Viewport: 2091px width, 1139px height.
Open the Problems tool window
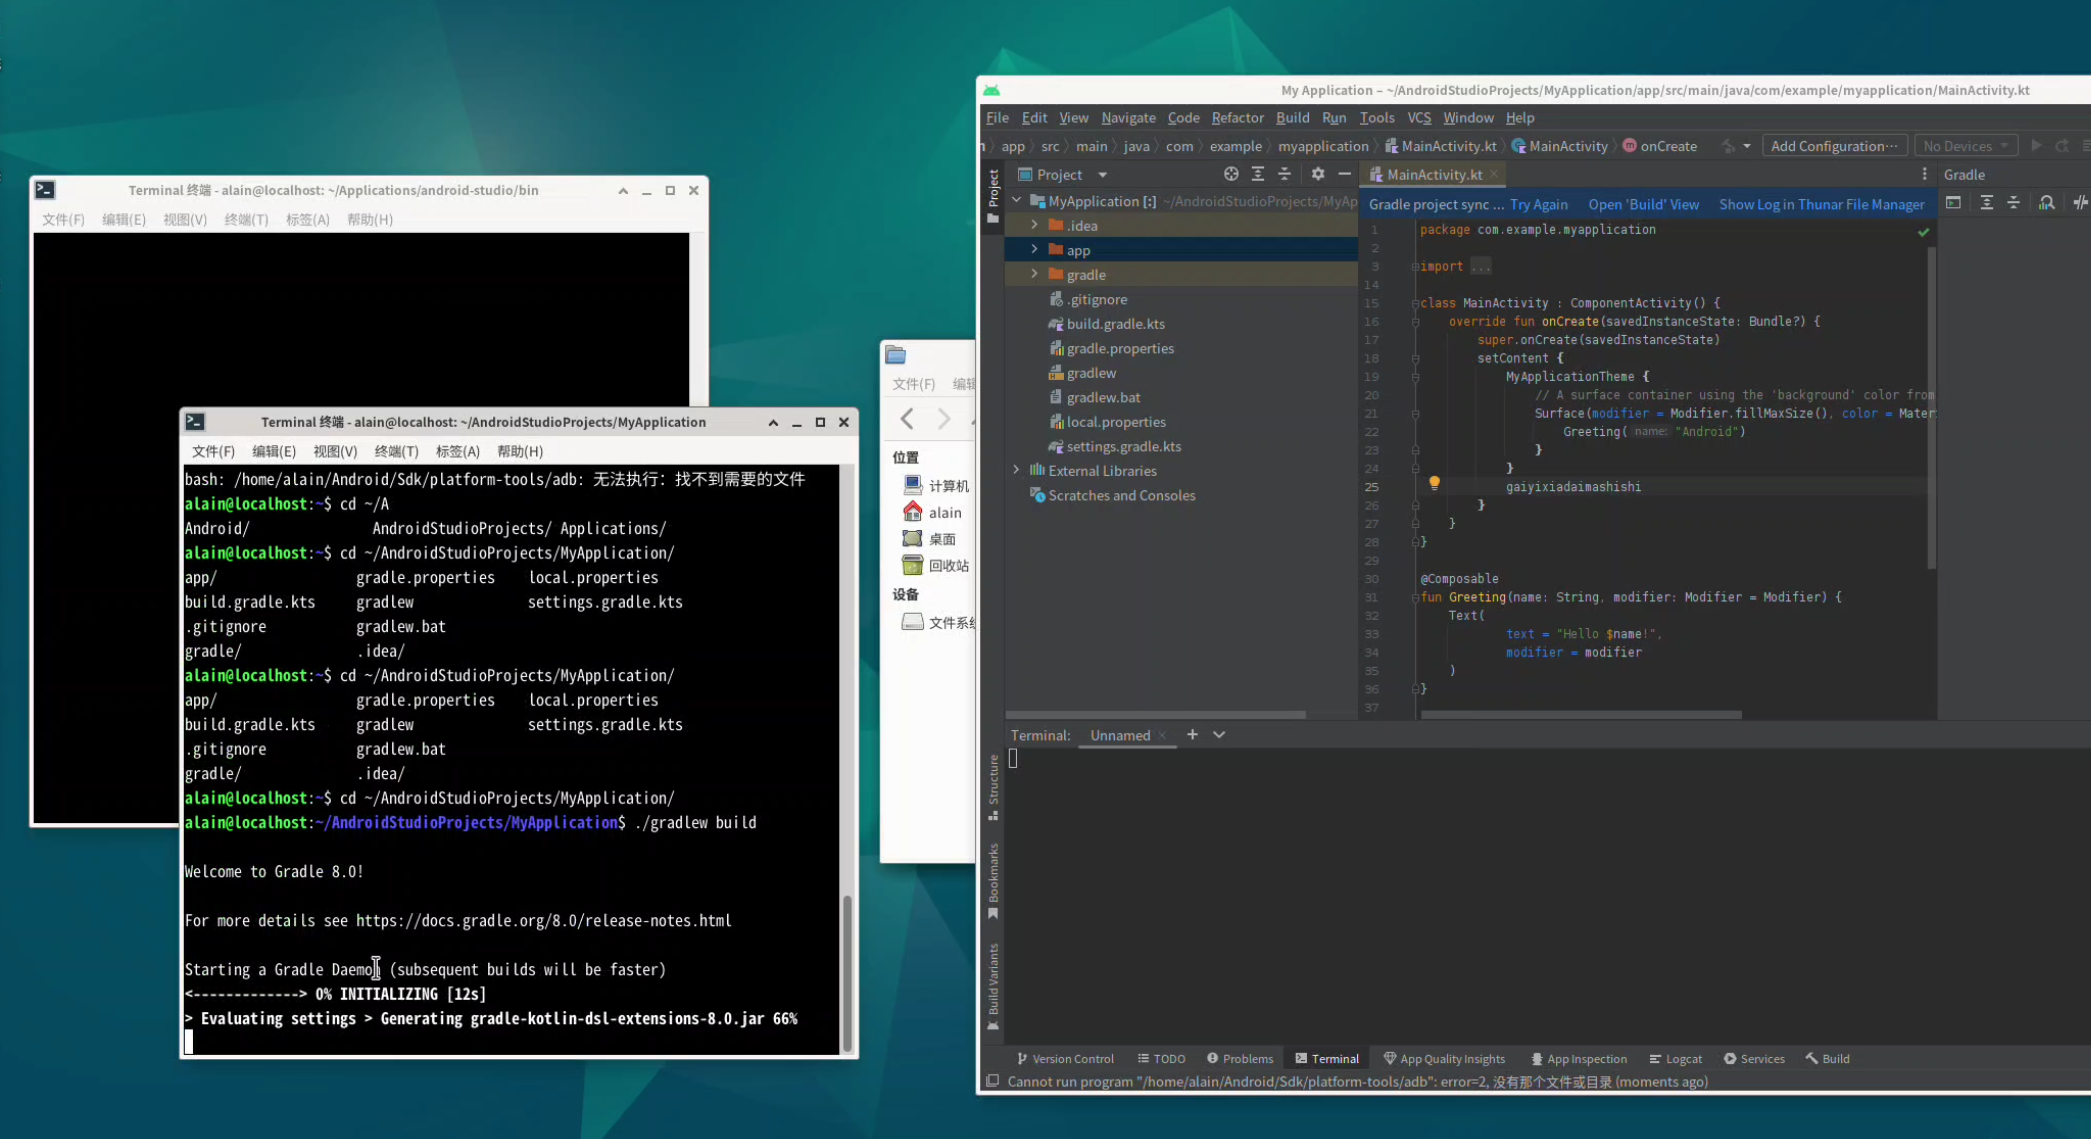click(x=1240, y=1059)
